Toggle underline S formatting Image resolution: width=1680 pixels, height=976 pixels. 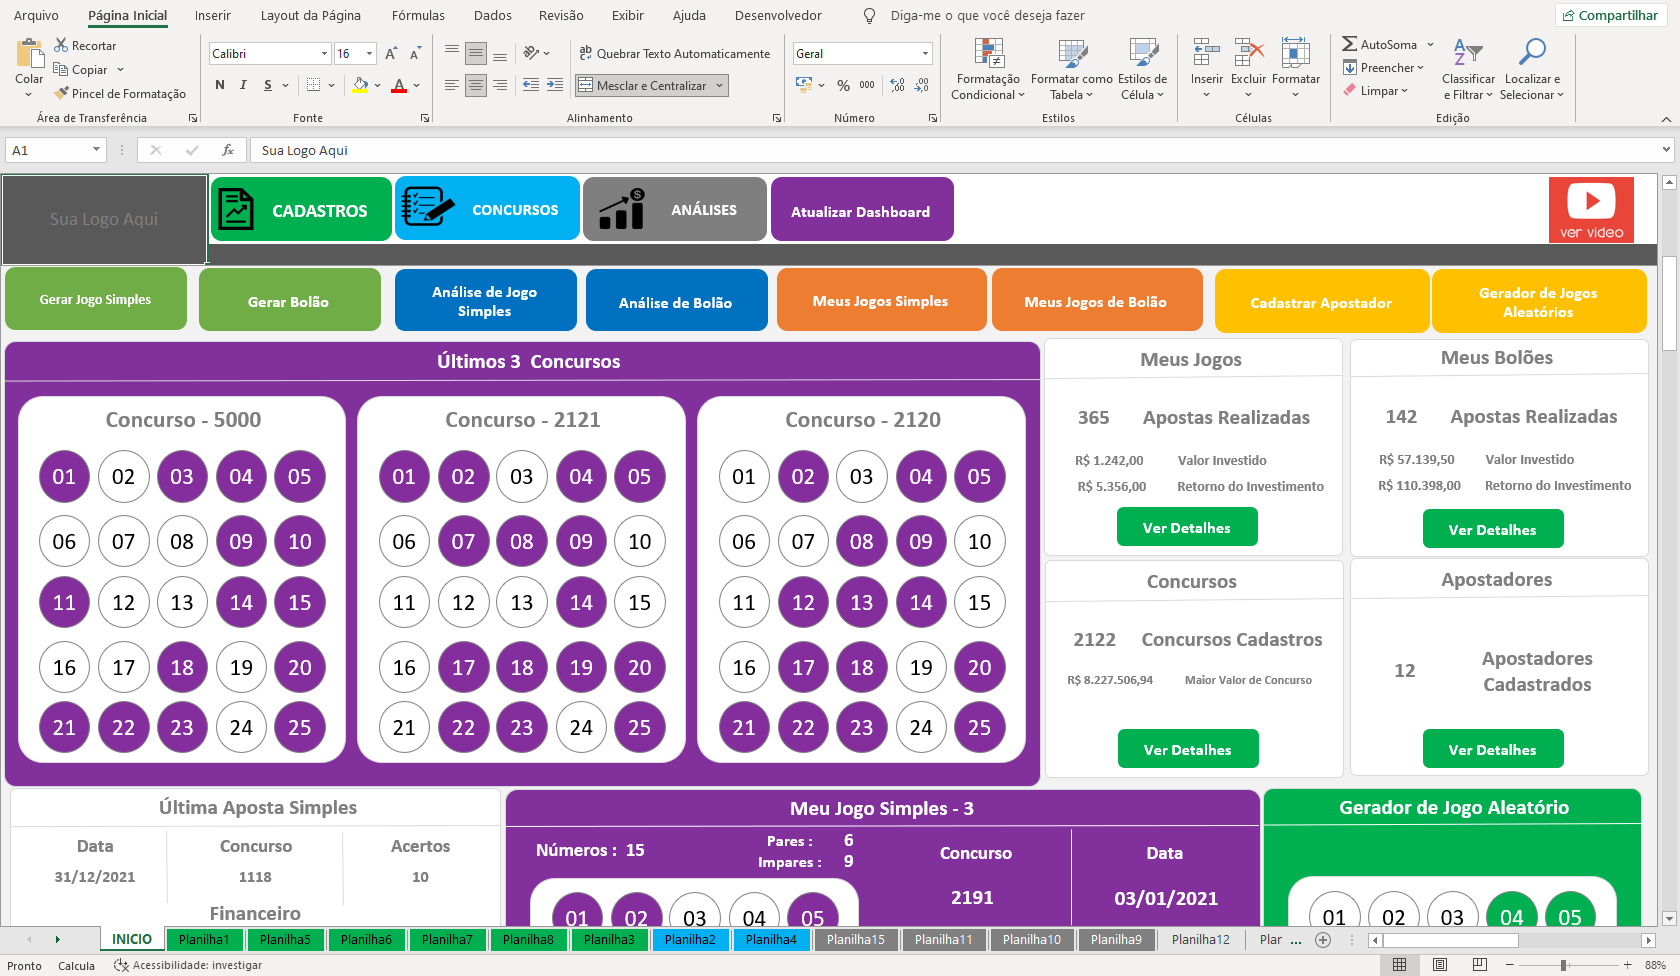point(267,85)
